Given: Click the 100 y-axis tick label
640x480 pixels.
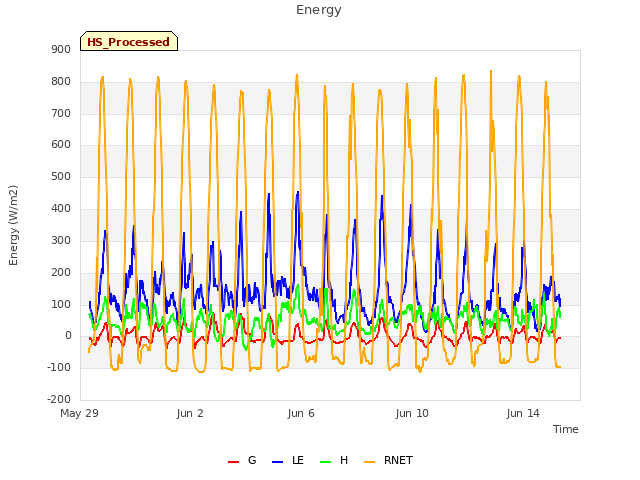Looking at the screenshot, I should (61, 304).
